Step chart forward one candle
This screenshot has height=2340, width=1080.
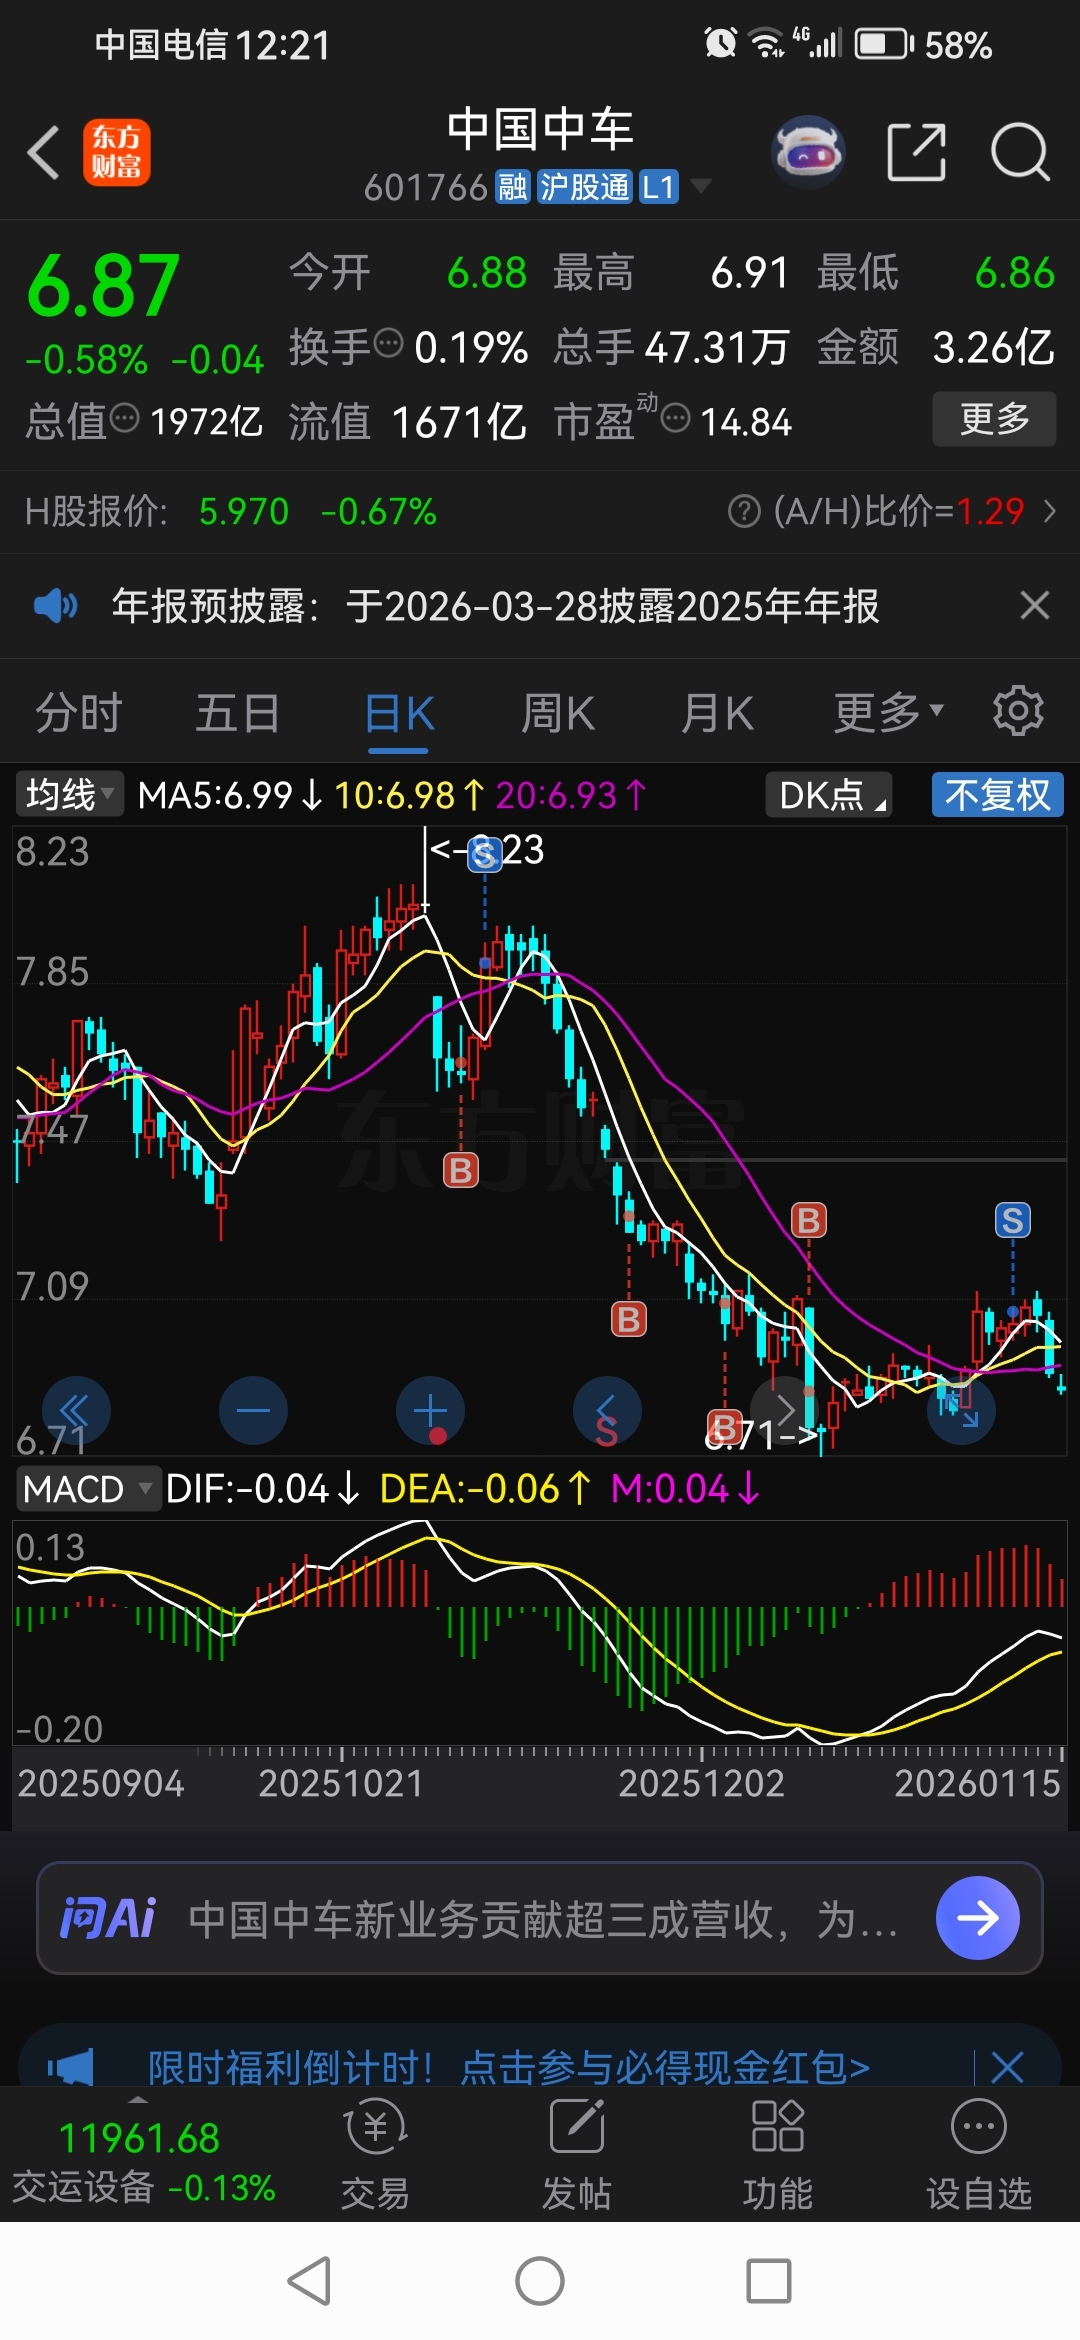(x=785, y=1411)
